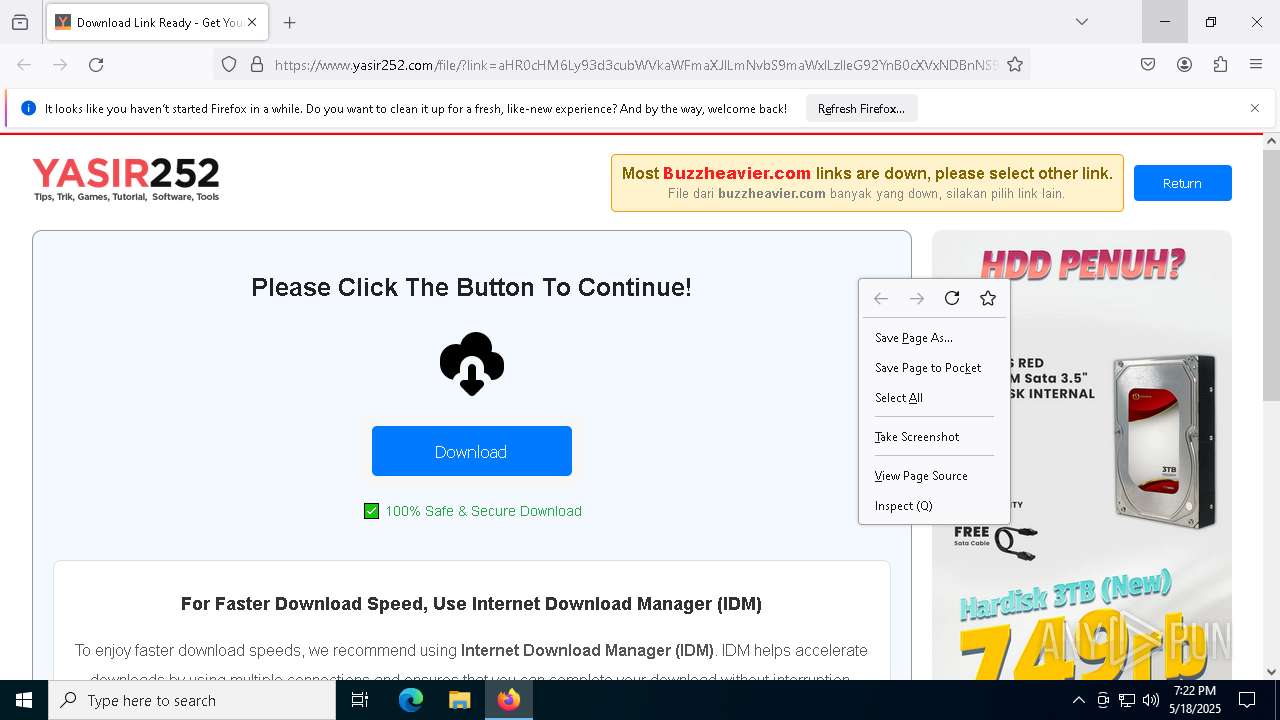Close the Download Link Ready tab

pyautogui.click(x=252, y=22)
